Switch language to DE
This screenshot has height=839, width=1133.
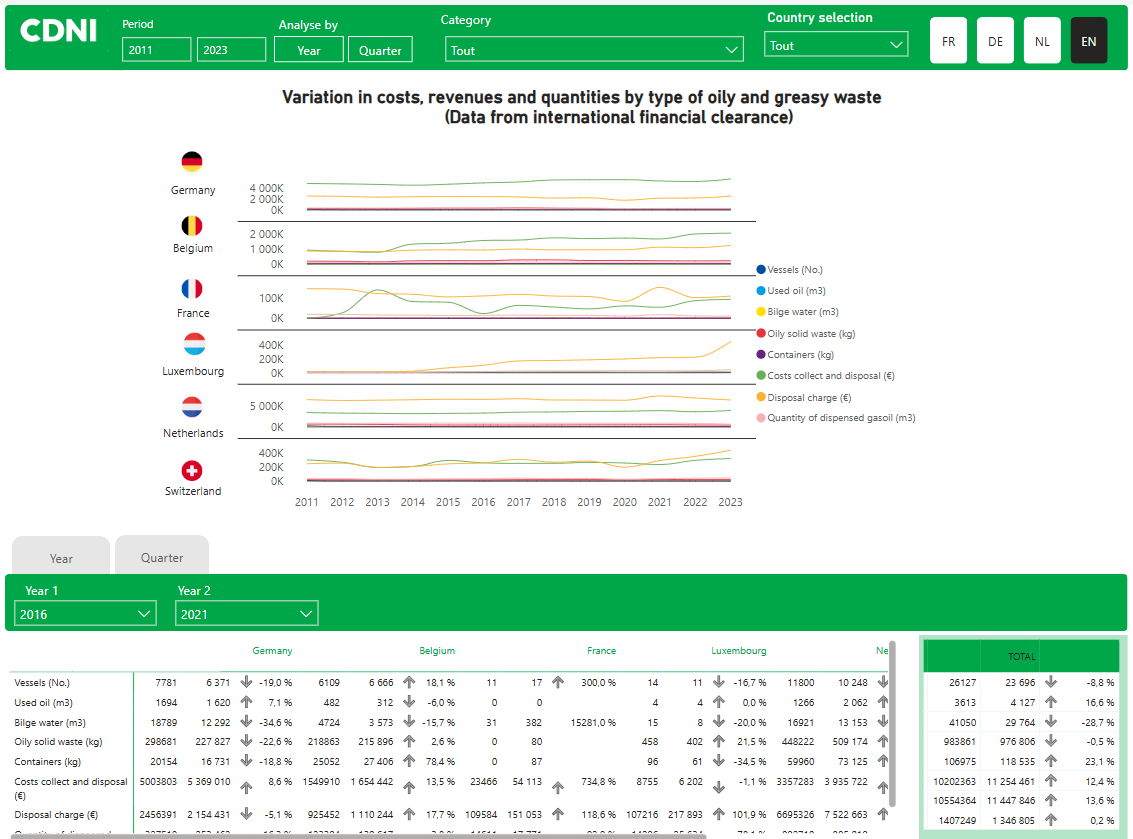(995, 40)
